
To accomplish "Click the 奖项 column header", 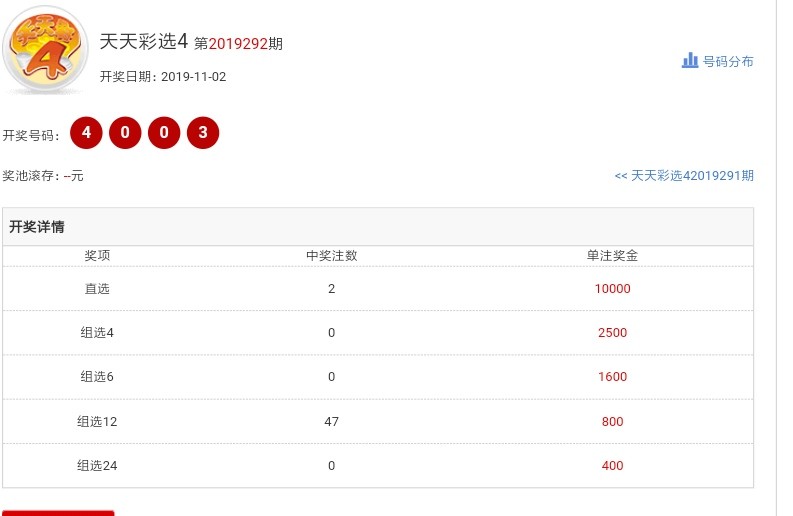I will pos(97,256).
